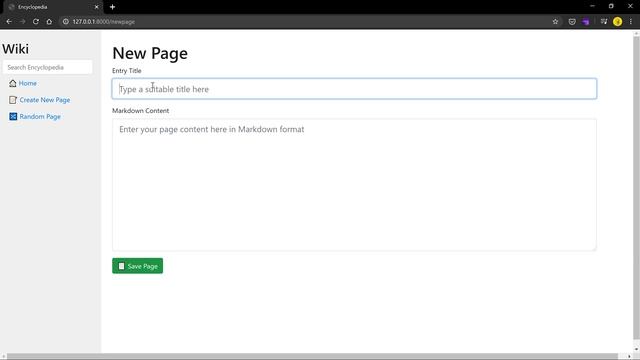
Task: Click the vertical scrollbar thumb
Action: pyautogui.click(x=636, y=188)
